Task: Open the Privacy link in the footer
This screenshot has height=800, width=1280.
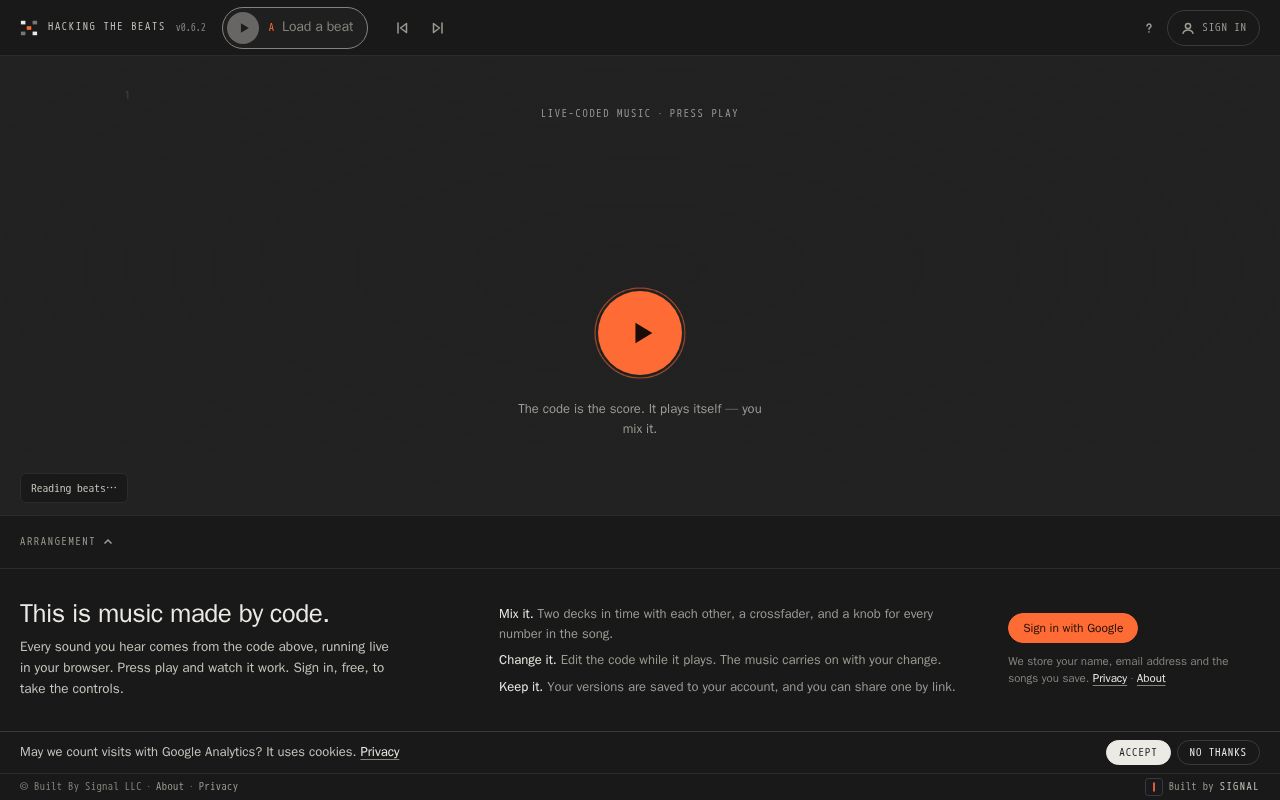Action: coord(218,786)
